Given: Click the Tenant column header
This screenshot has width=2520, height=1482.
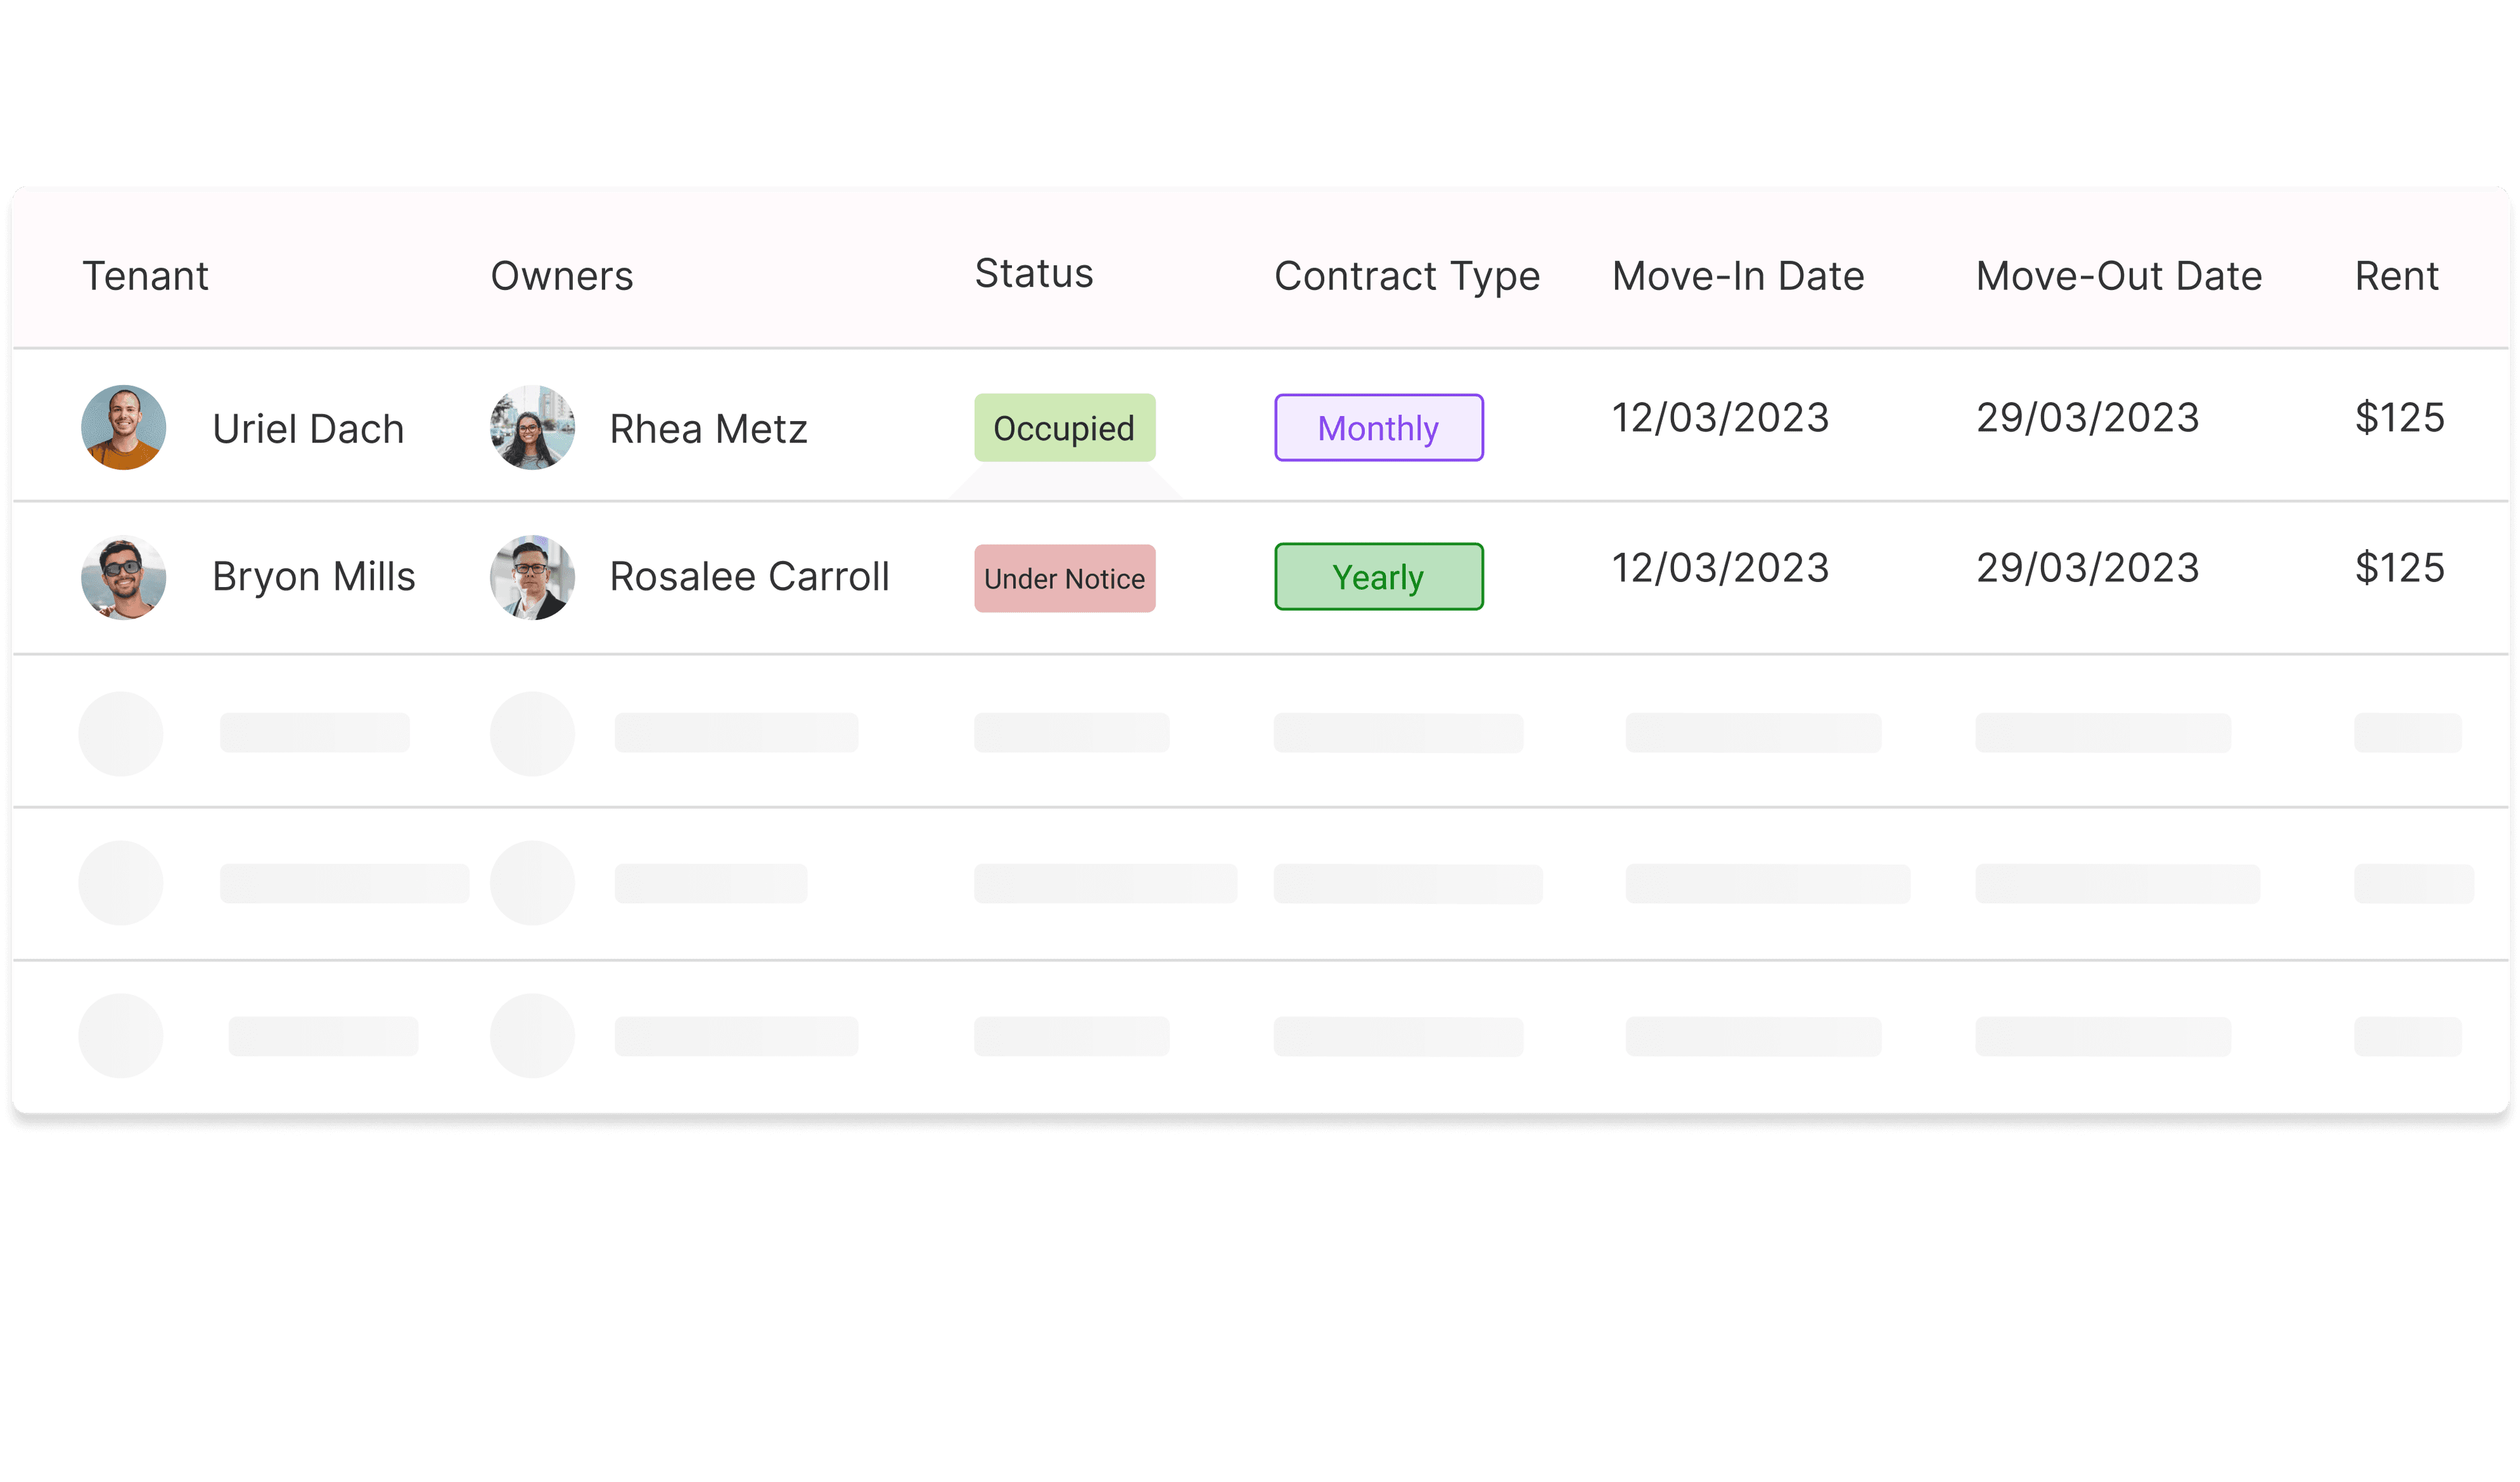Looking at the screenshot, I should (146, 276).
